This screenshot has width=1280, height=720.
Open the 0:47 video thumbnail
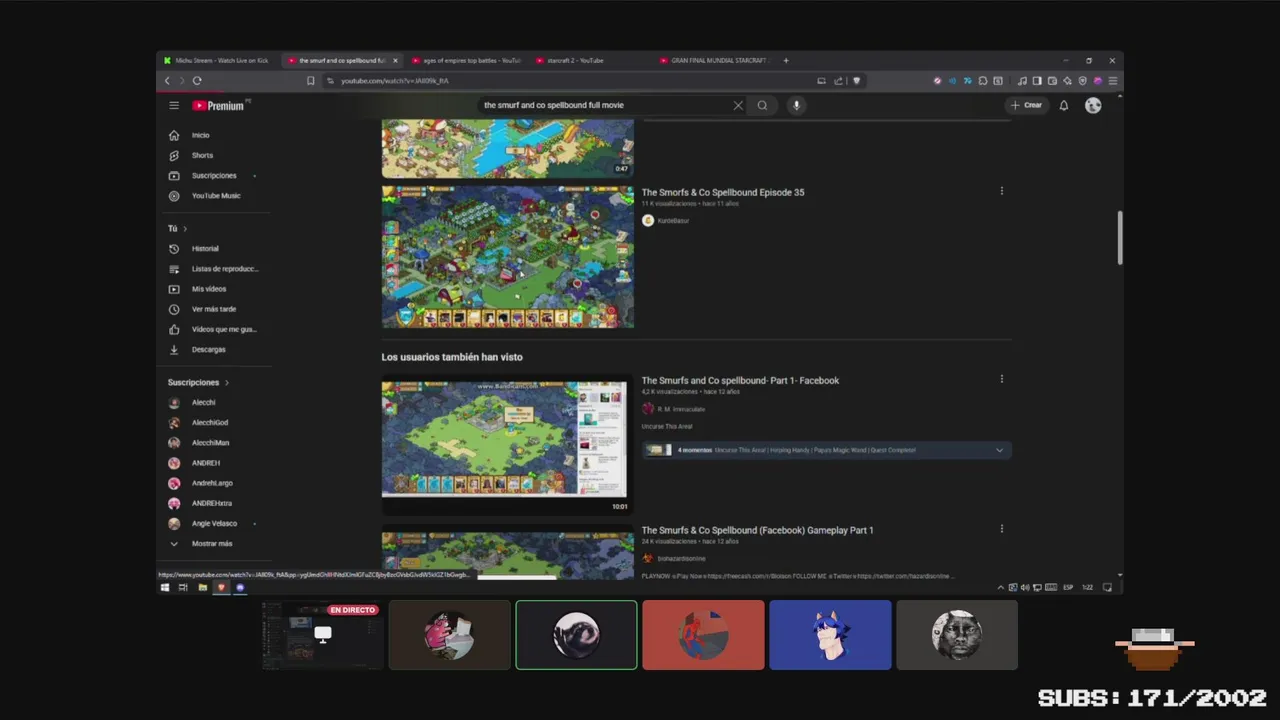click(x=507, y=149)
